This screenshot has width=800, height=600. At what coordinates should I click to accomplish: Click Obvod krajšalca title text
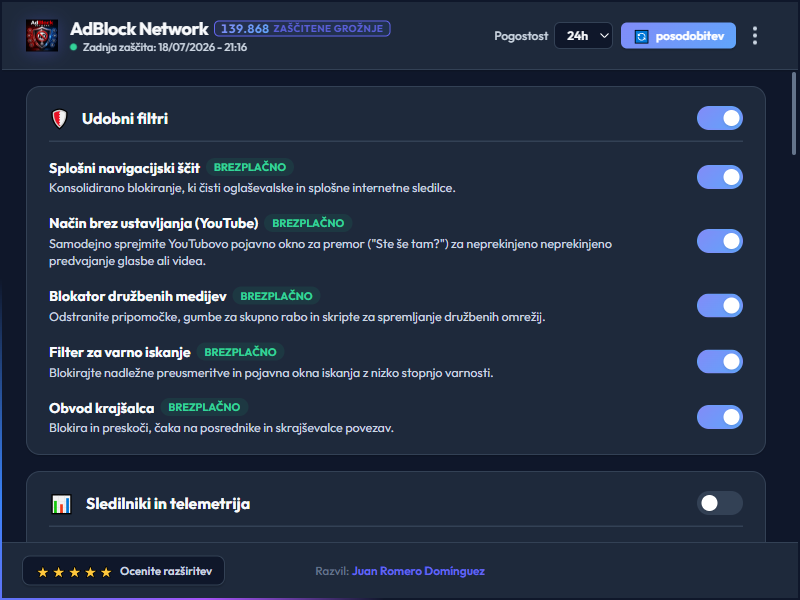tap(102, 408)
